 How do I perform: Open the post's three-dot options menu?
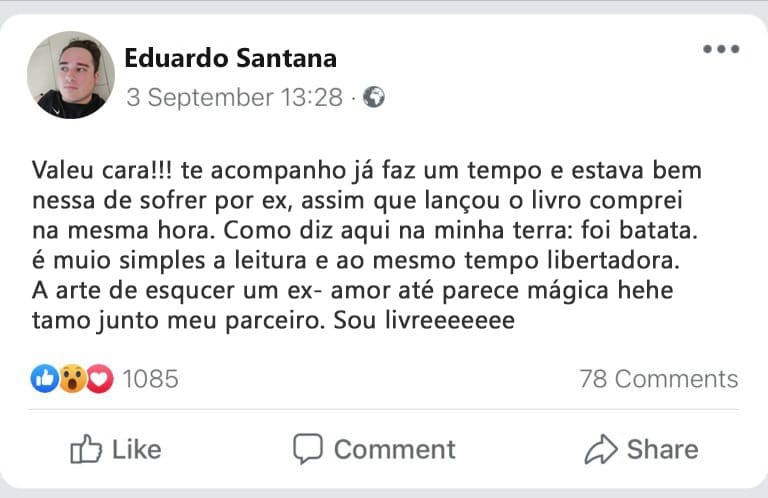point(720,50)
